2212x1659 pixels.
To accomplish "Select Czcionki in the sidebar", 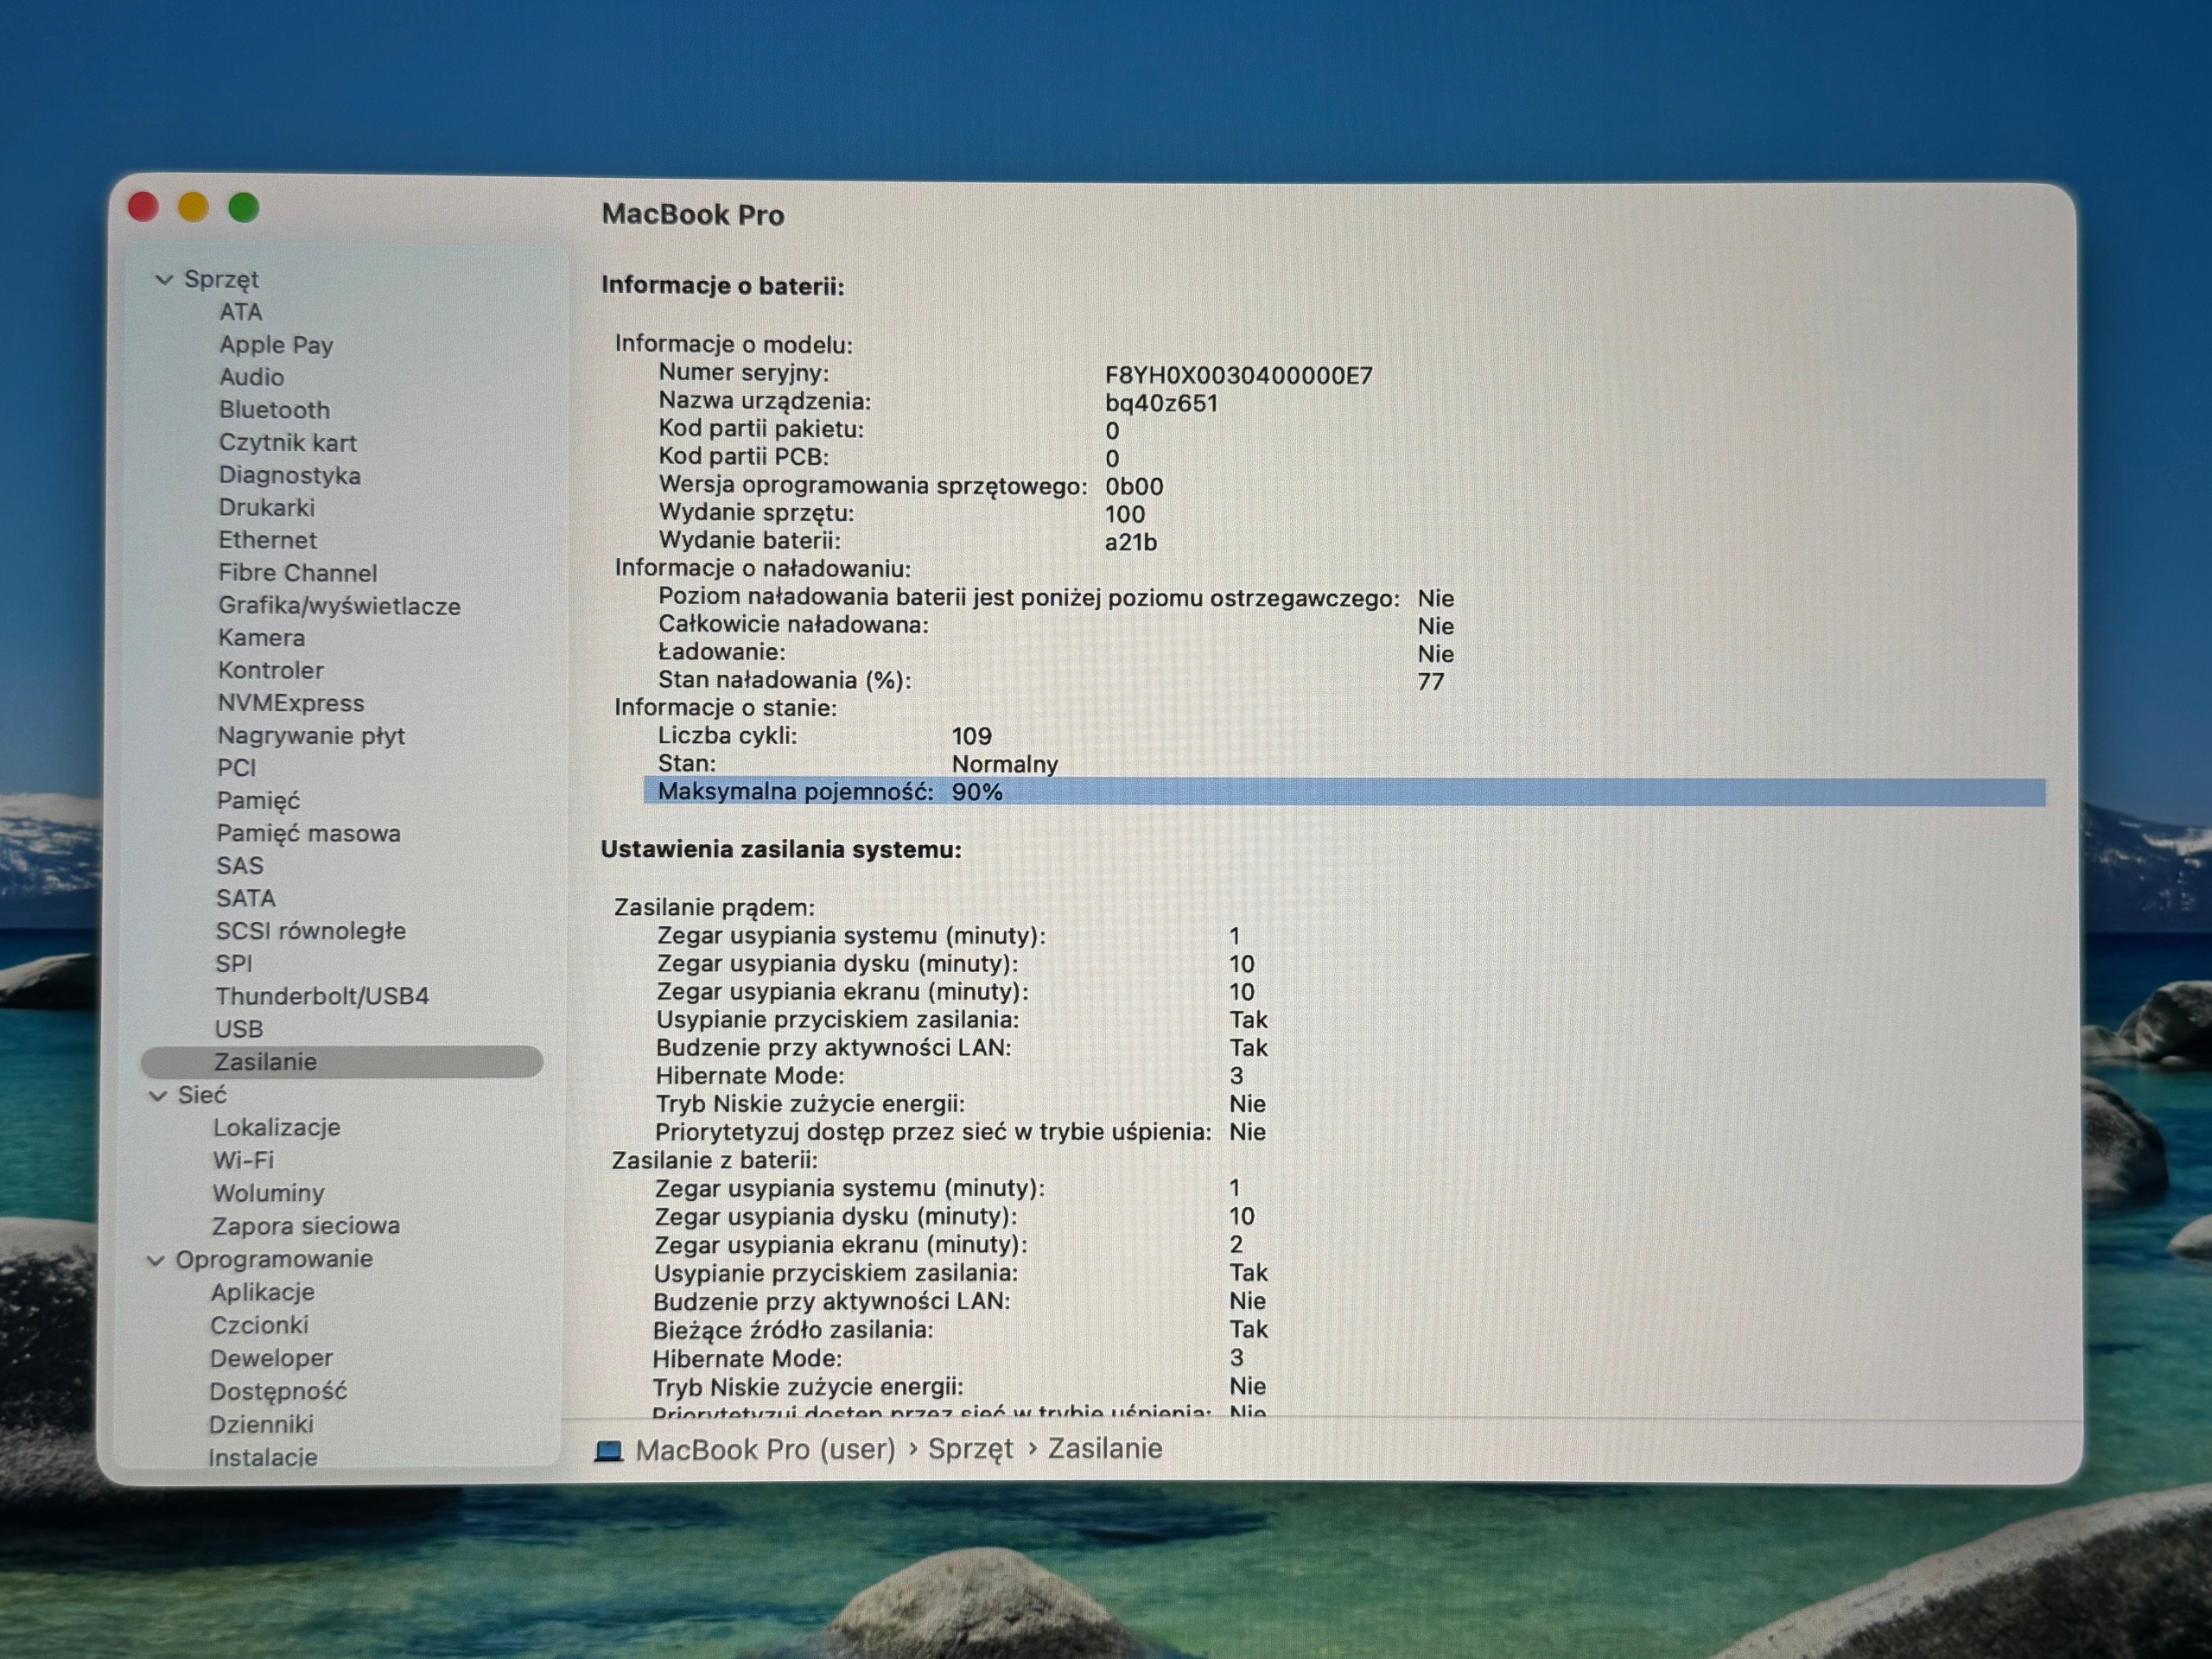I will click(259, 1325).
